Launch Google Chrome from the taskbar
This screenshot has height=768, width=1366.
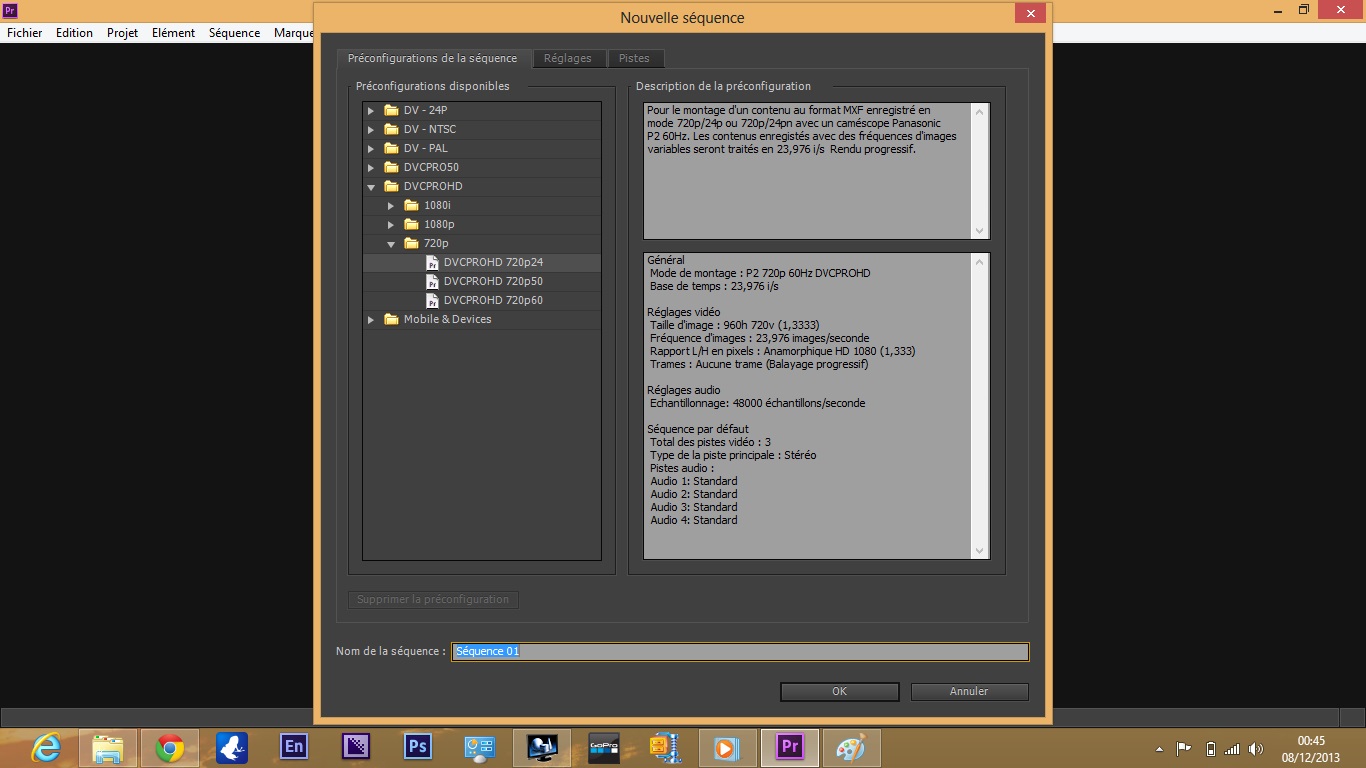click(170, 748)
